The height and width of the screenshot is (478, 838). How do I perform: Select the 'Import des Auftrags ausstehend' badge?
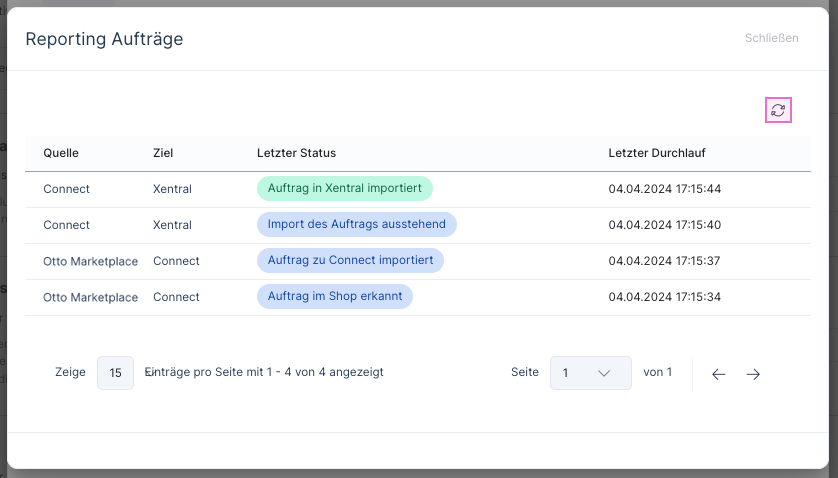click(357, 225)
